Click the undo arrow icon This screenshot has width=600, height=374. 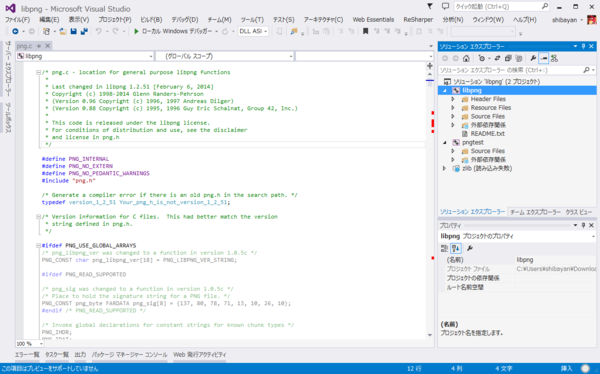pyautogui.click(x=99, y=31)
